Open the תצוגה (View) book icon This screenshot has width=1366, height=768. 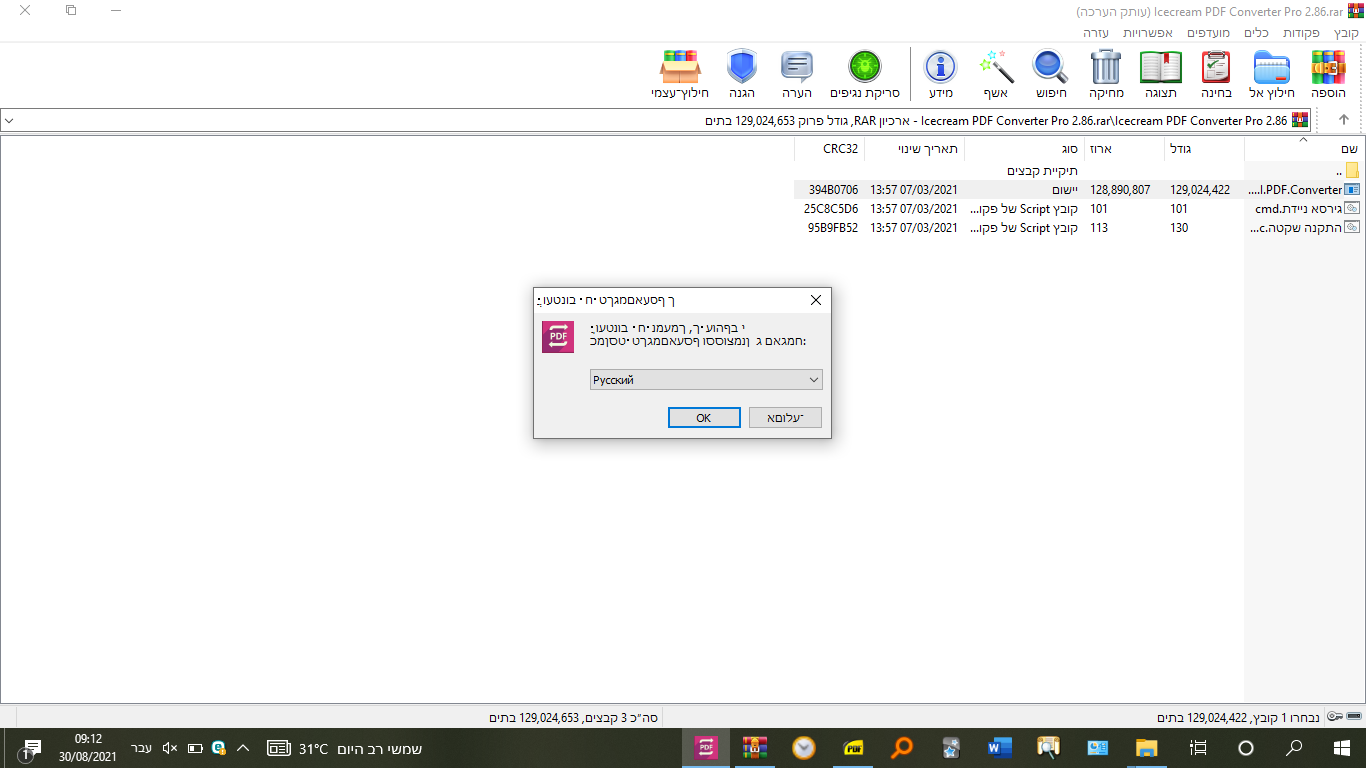pos(1161,74)
